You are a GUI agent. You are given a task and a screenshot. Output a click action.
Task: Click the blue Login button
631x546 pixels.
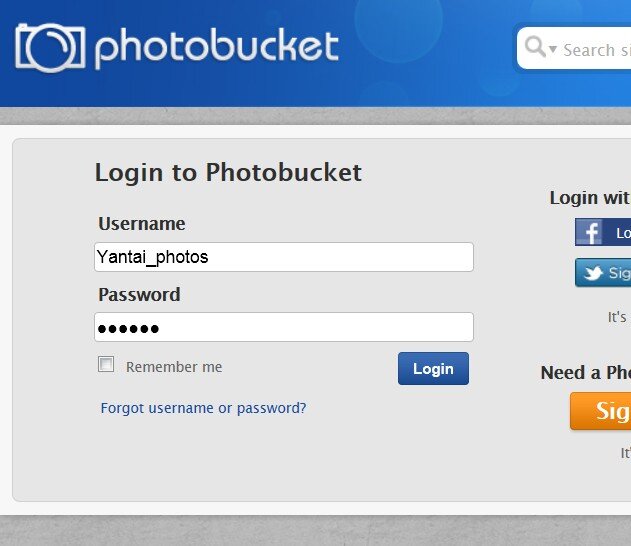coord(433,369)
